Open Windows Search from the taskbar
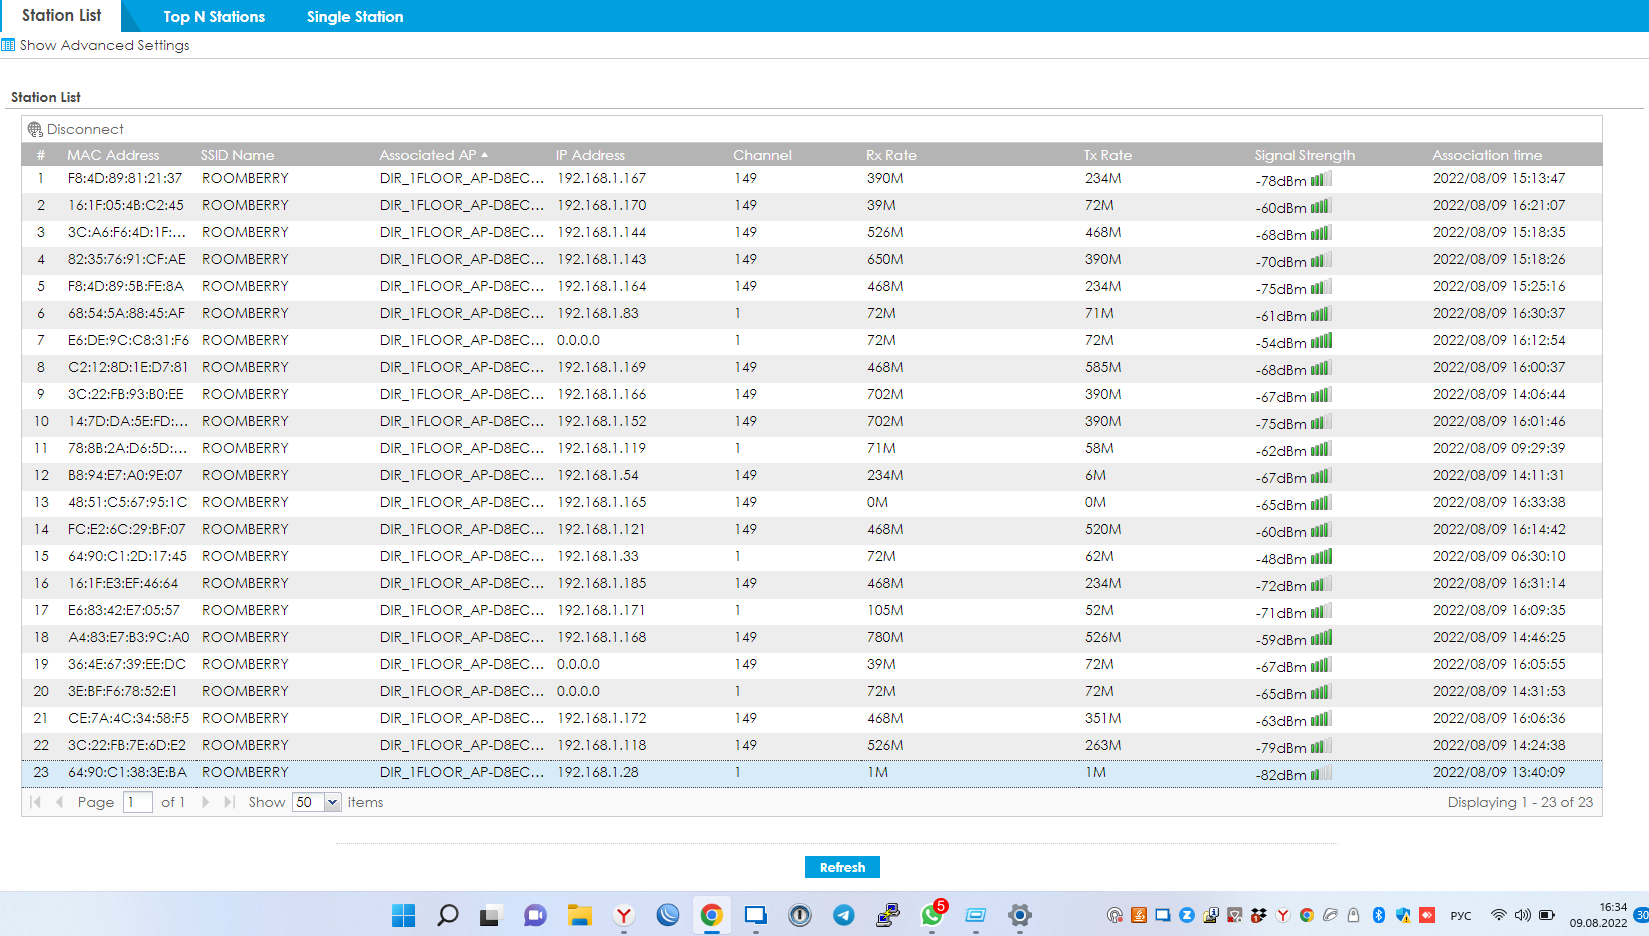This screenshot has height=936, width=1649. tap(447, 915)
